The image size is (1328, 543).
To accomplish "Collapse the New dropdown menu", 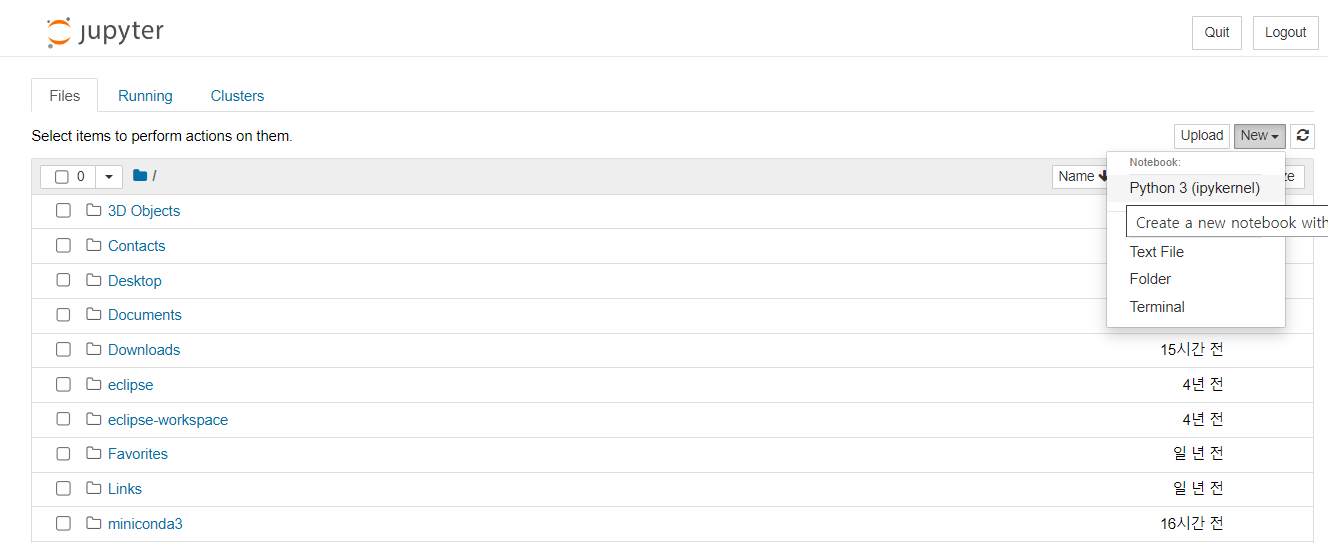I will [x=1259, y=136].
